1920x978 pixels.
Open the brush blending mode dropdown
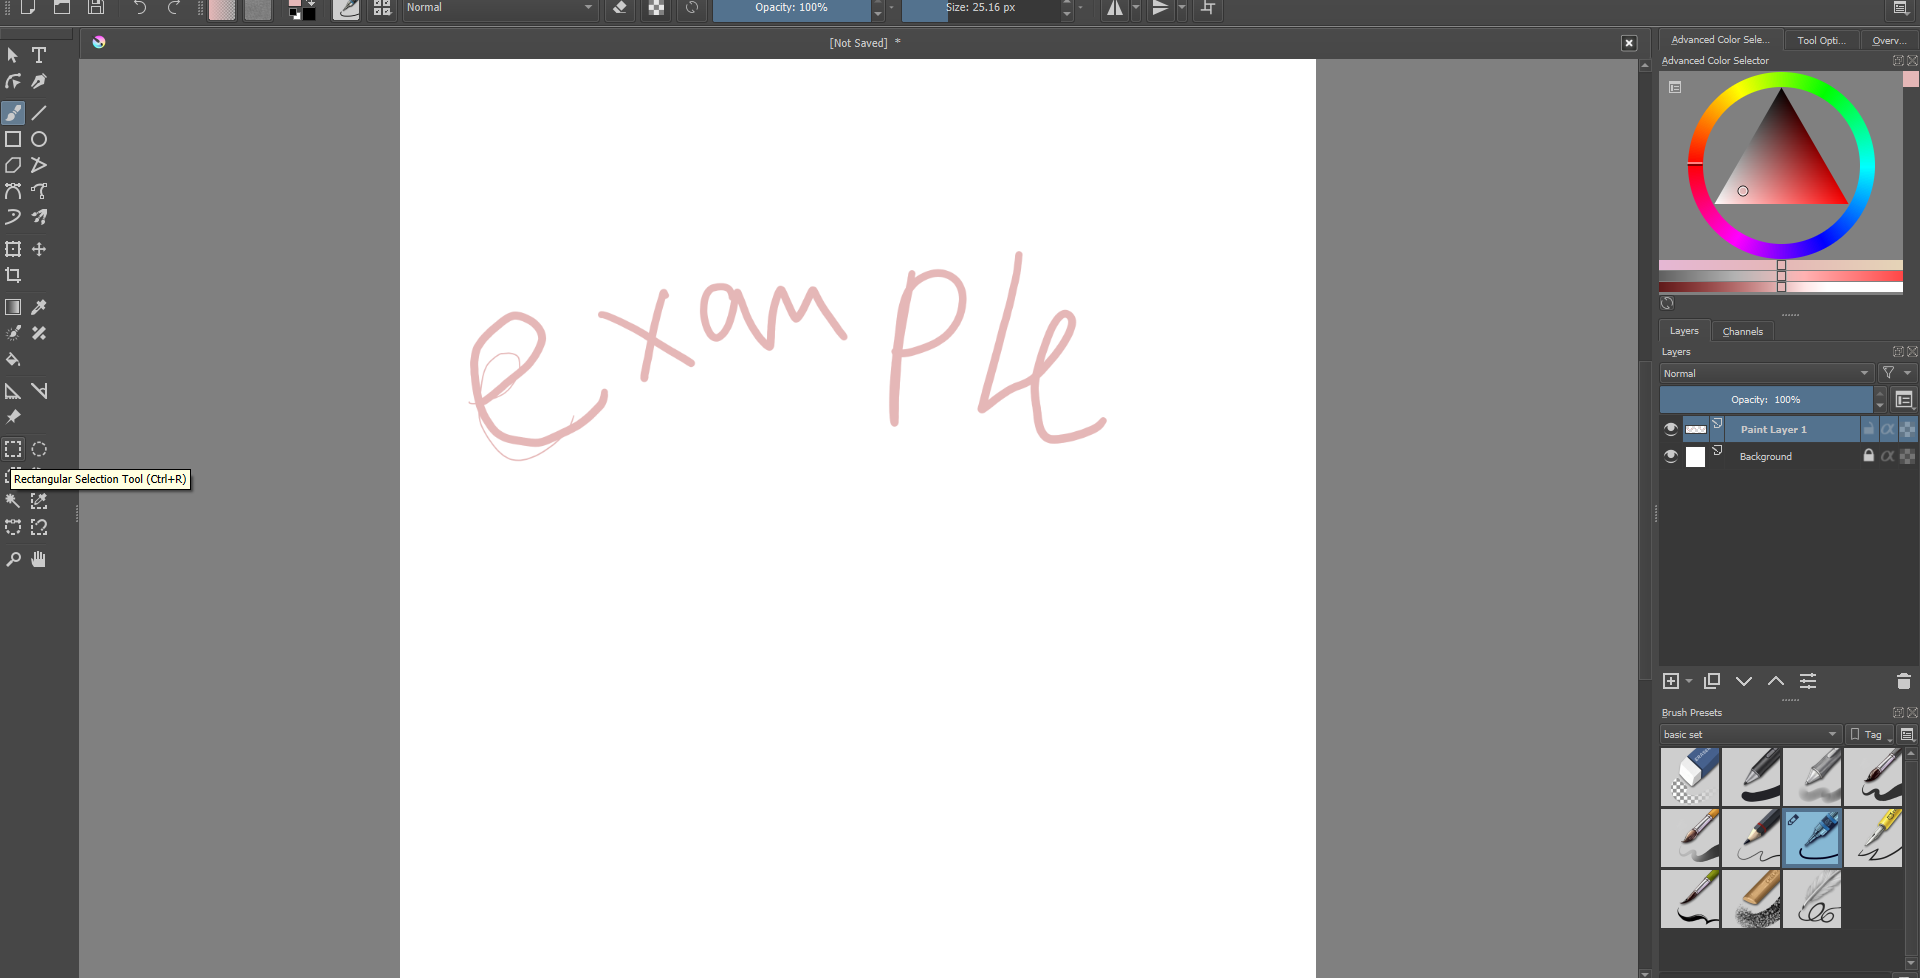[x=499, y=8]
